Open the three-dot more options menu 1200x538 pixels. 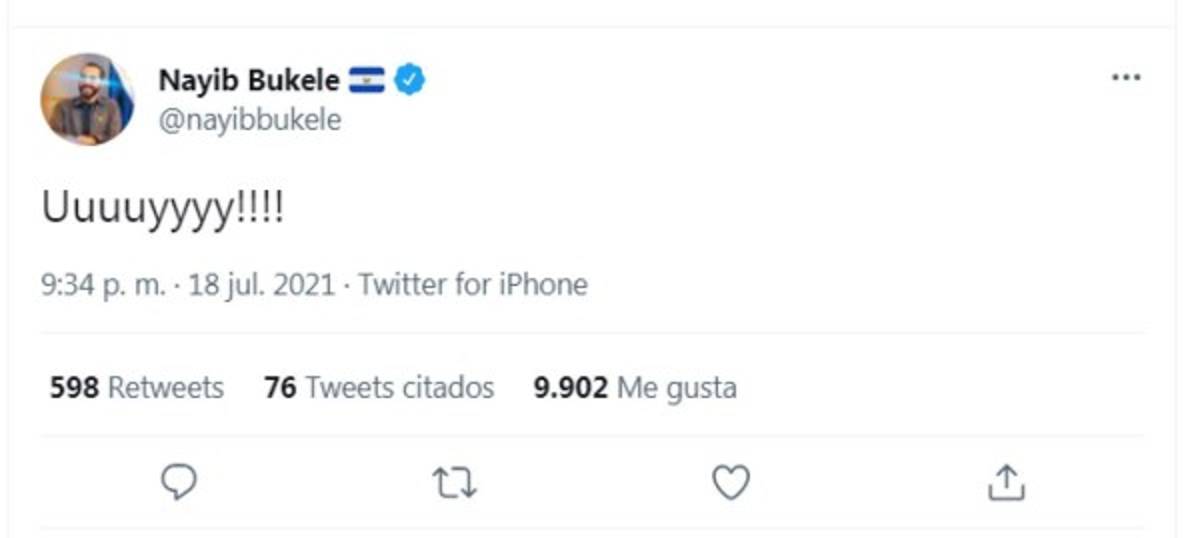(x=1126, y=78)
